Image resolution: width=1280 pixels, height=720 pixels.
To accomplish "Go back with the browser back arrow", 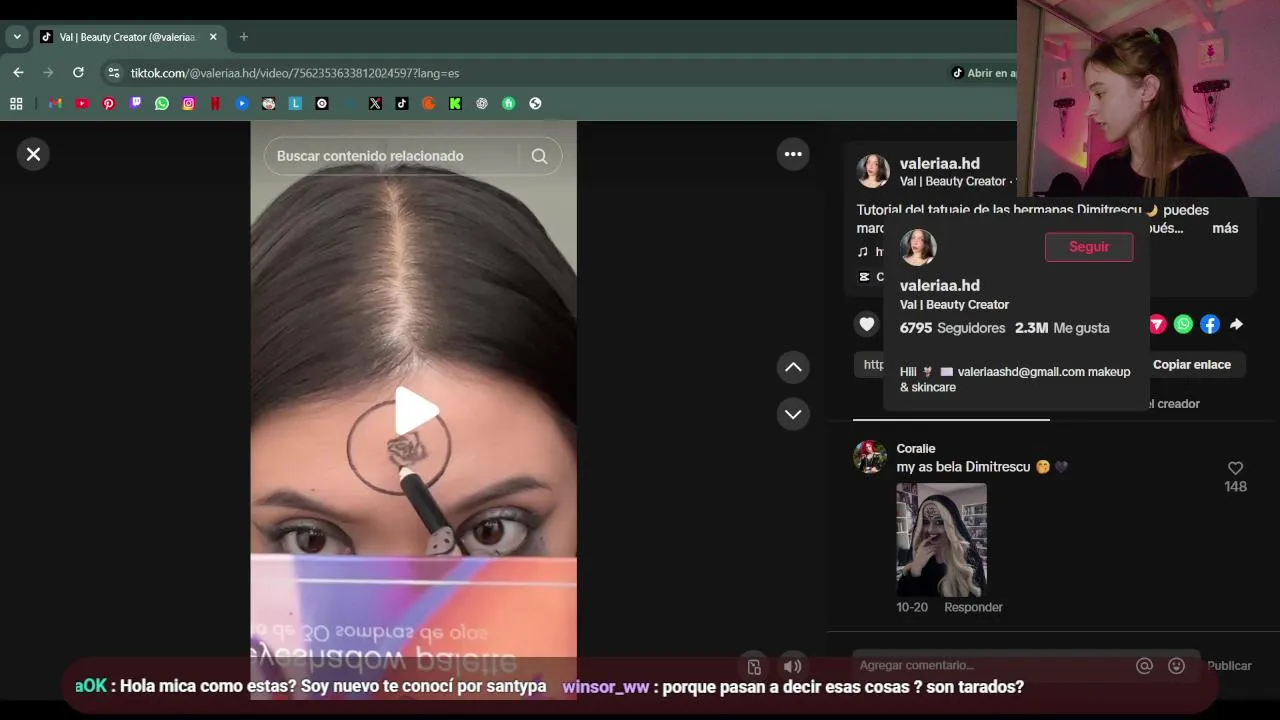I will click(x=18, y=73).
